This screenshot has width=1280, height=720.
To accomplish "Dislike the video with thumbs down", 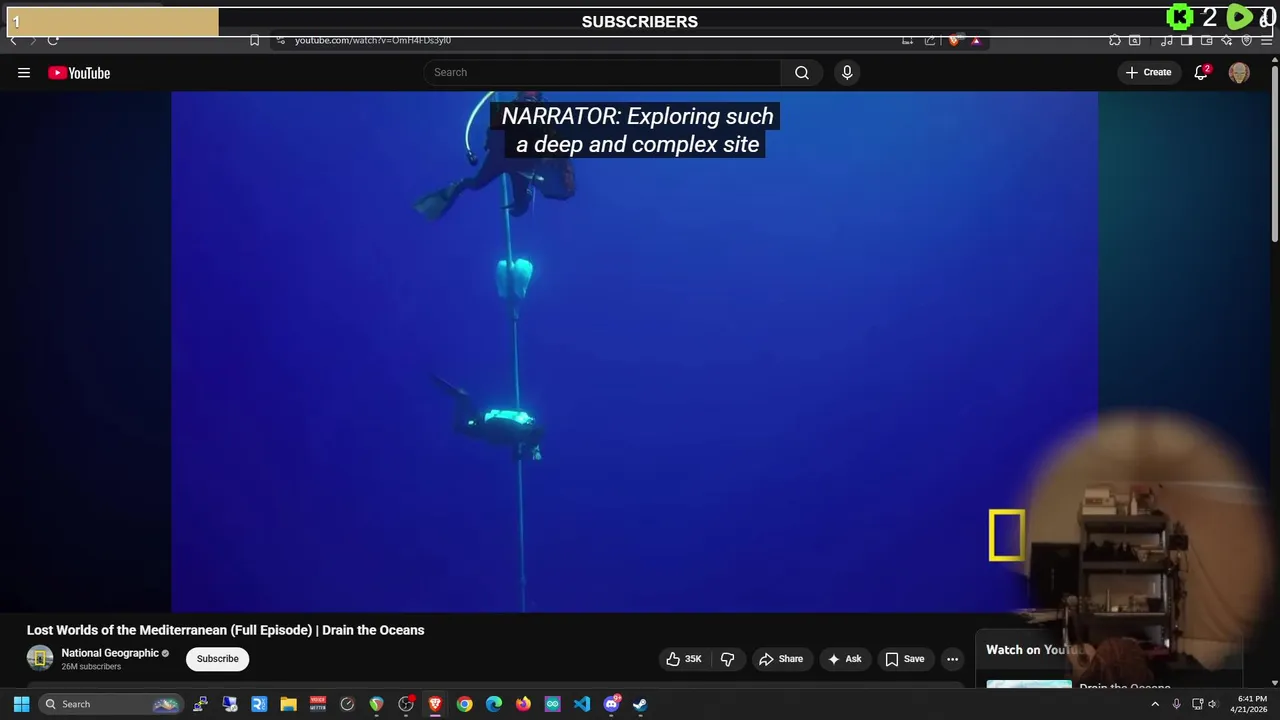I will pos(727,659).
